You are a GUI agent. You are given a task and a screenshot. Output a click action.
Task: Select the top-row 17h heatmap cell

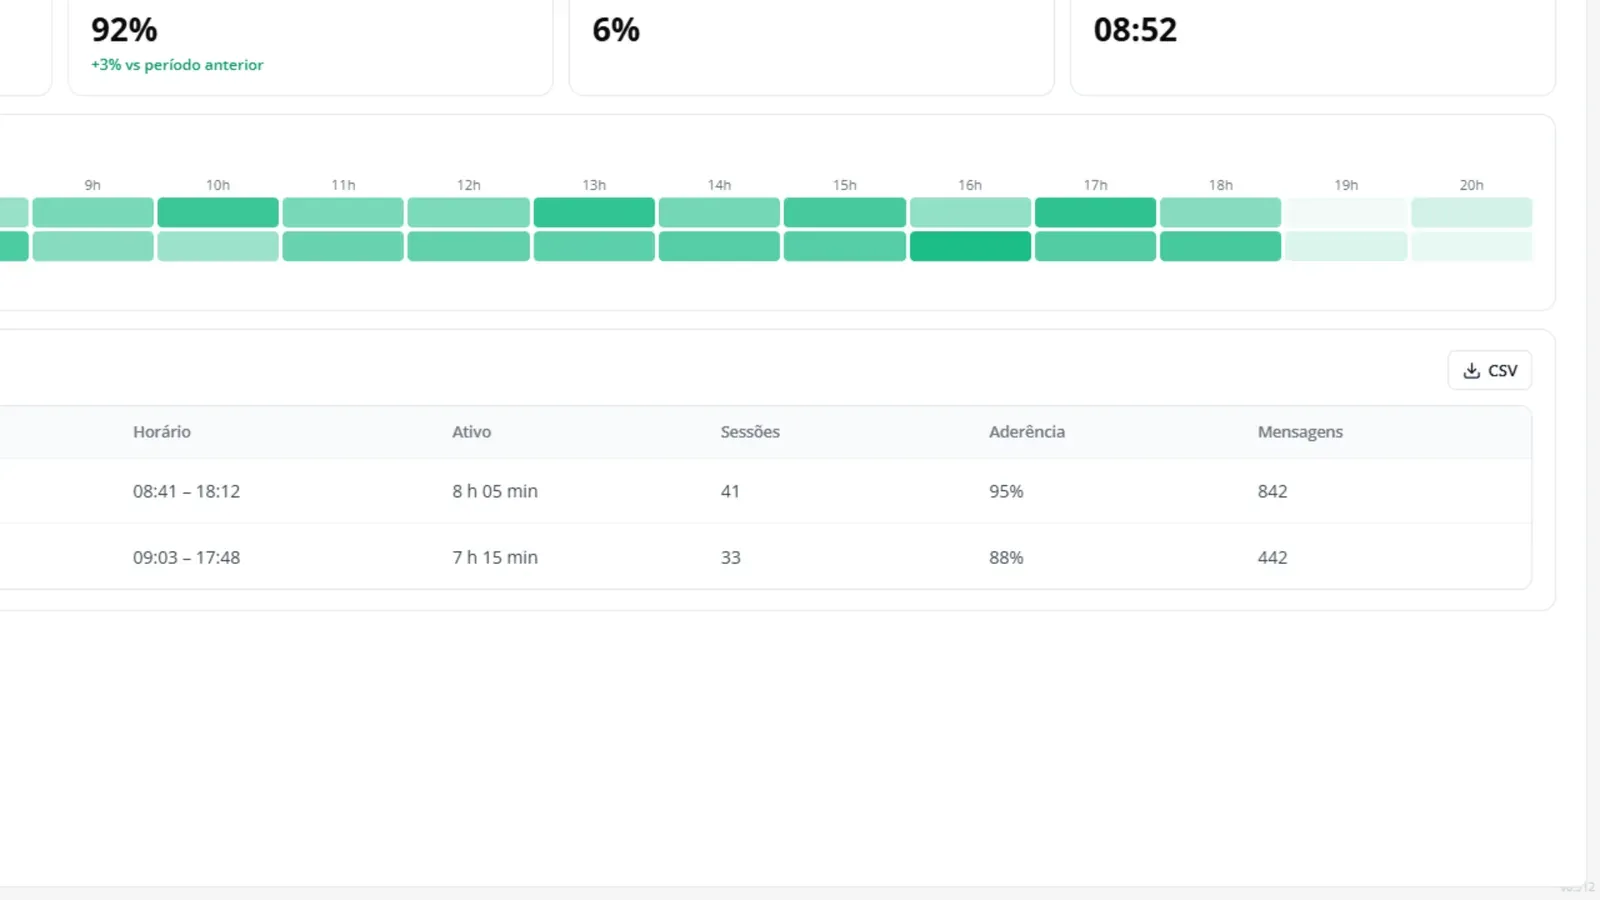click(x=1095, y=212)
